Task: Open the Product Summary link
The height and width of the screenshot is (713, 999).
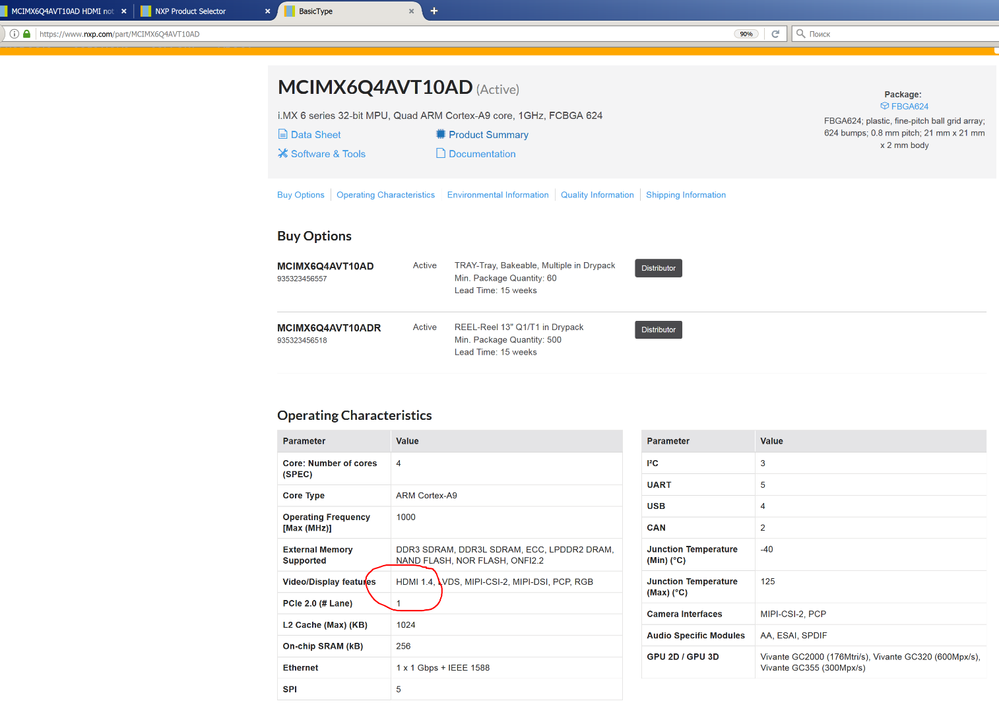Action: [488, 134]
